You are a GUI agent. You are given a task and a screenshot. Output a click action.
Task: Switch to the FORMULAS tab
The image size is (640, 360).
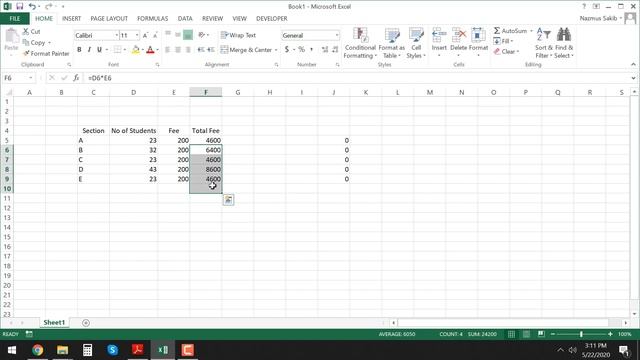(152, 19)
